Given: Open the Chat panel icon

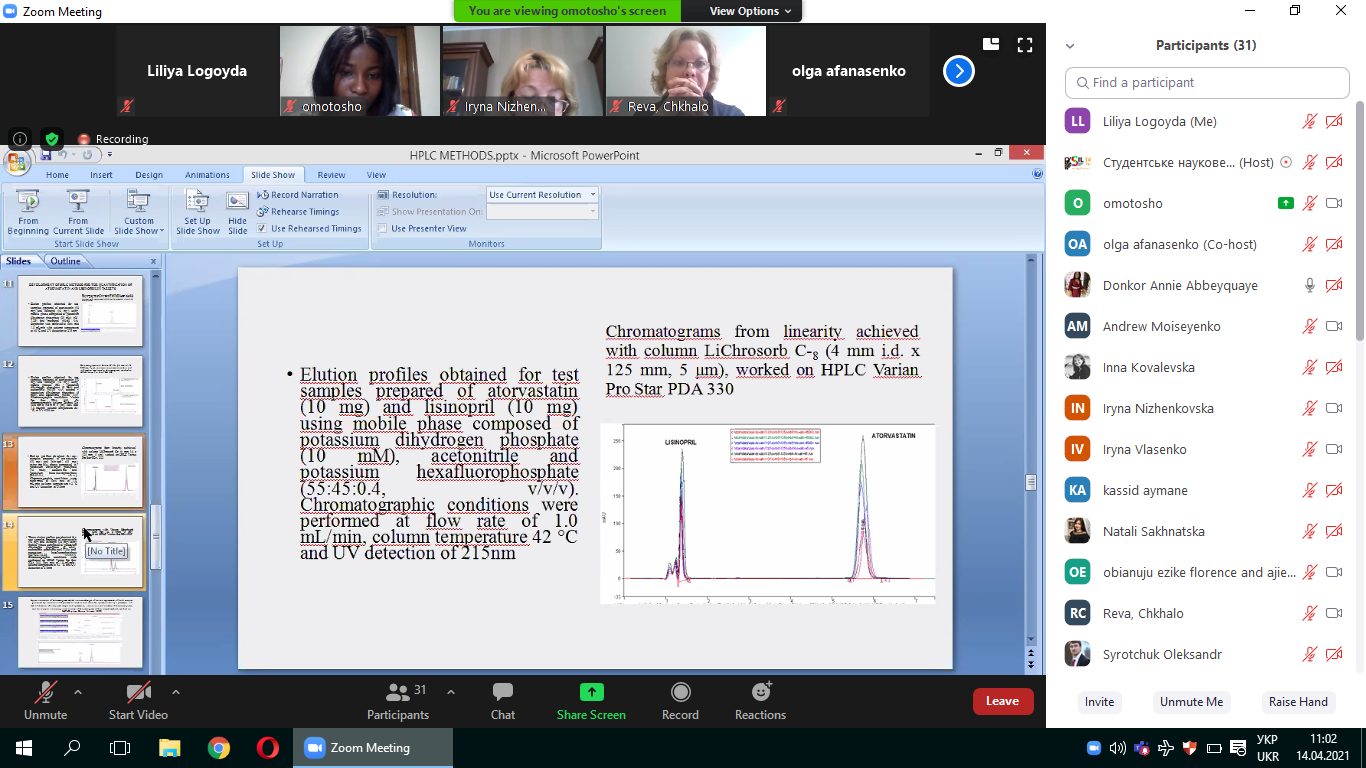Looking at the screenshot, I should [502, 692].
